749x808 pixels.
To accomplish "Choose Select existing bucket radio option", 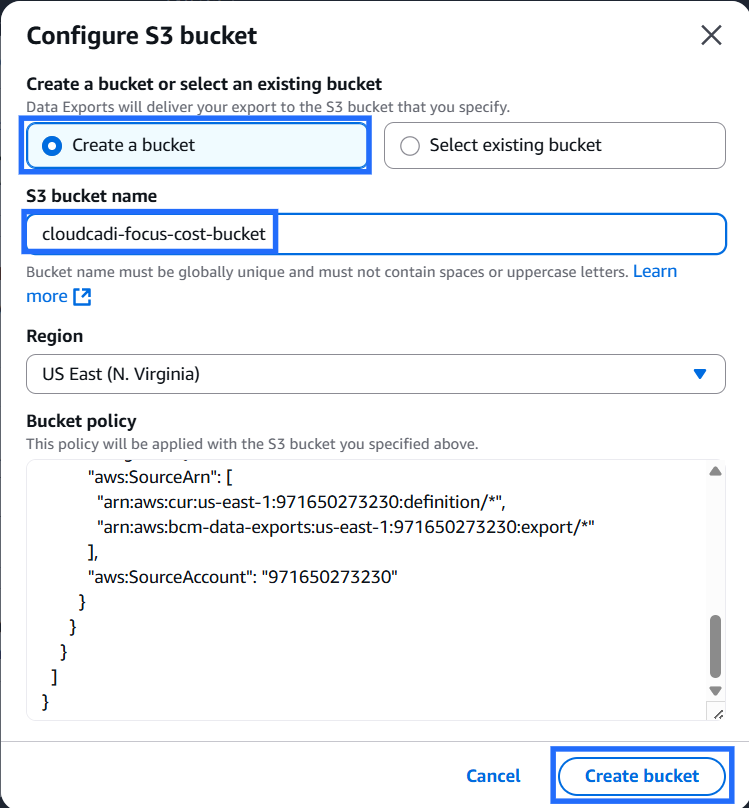I will pyautogui.click(x=554, y=145).
